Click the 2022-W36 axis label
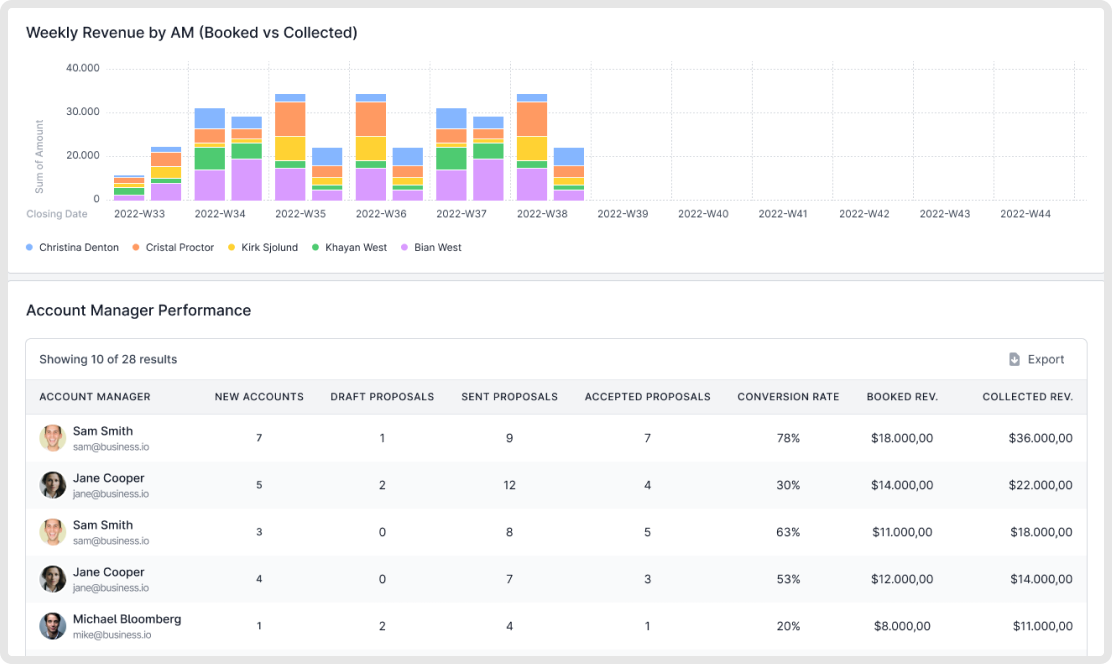Image resolution: width=1112 pixels, height=664 pixels. tap(382, 214)
